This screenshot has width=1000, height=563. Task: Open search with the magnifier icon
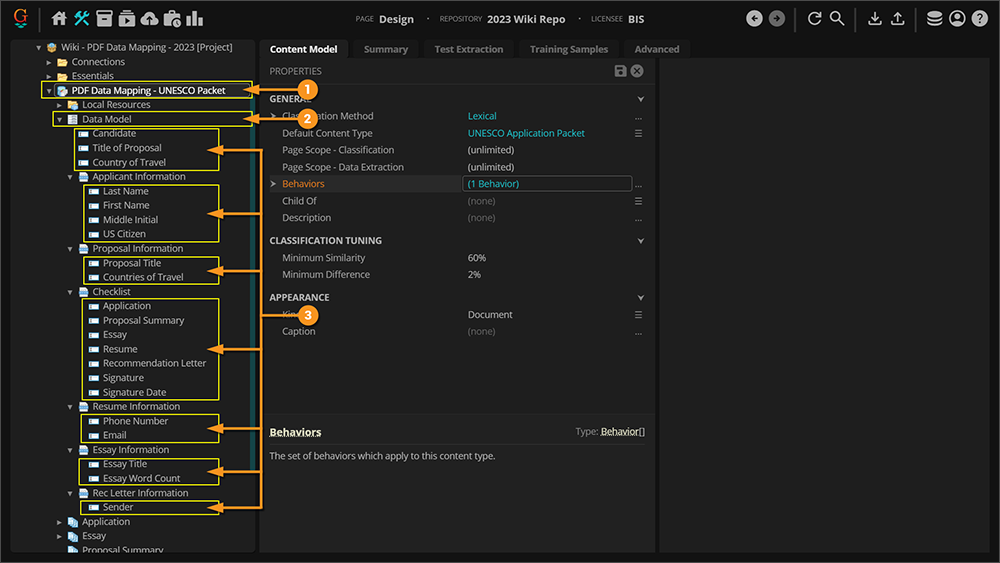click(837, 19)
